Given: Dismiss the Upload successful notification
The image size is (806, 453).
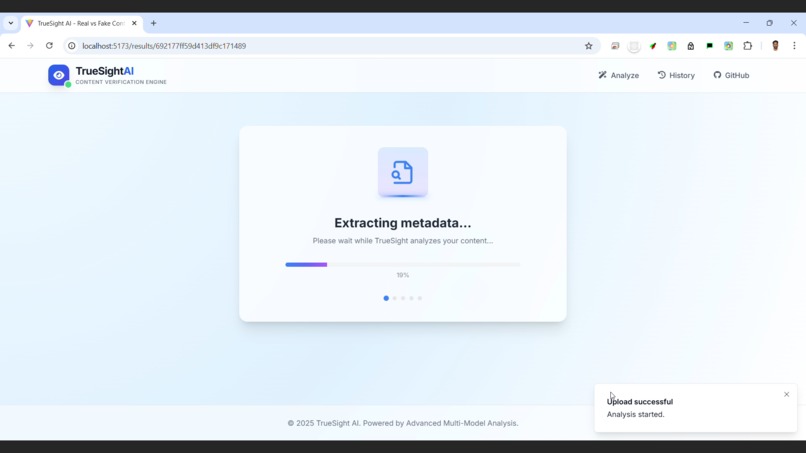Looking at the screenshot, I should point(786,394).
